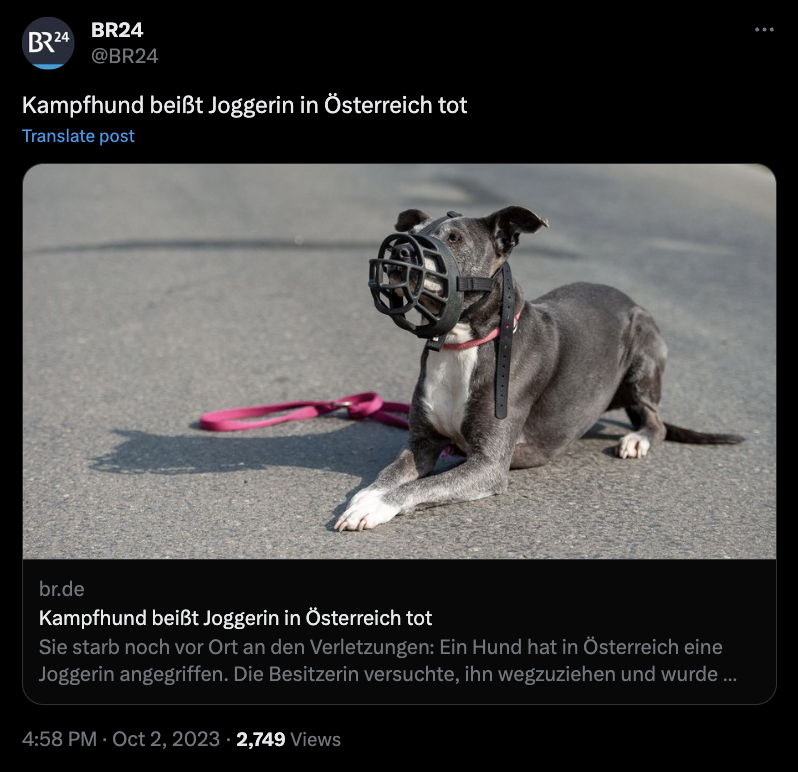
Task: Open the three-dot more options menu
Action: (x=764, y=30)
